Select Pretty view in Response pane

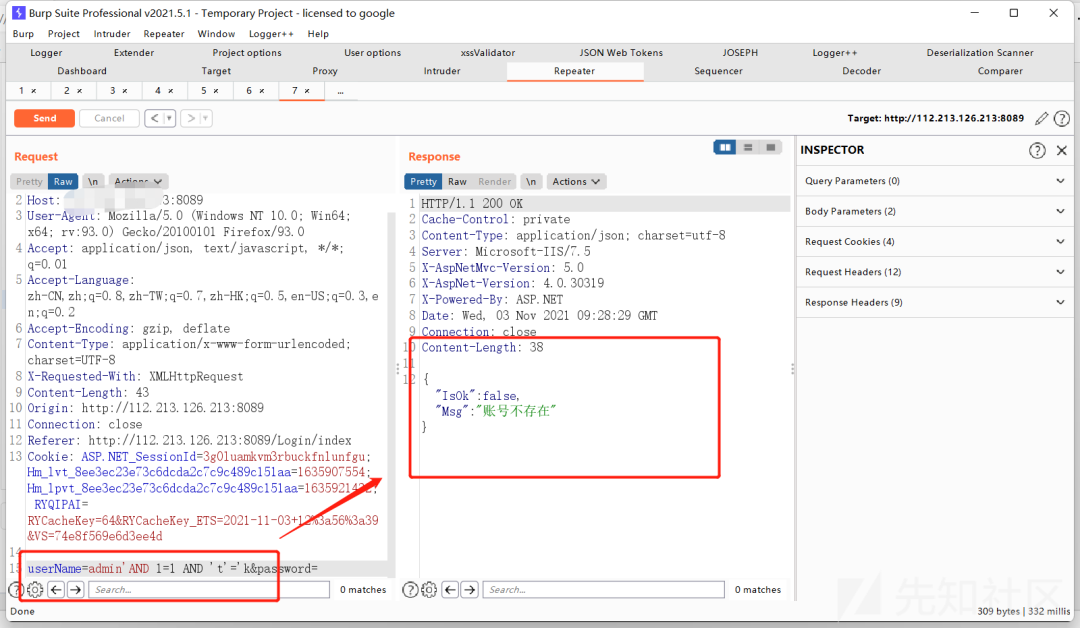[424, 182]
